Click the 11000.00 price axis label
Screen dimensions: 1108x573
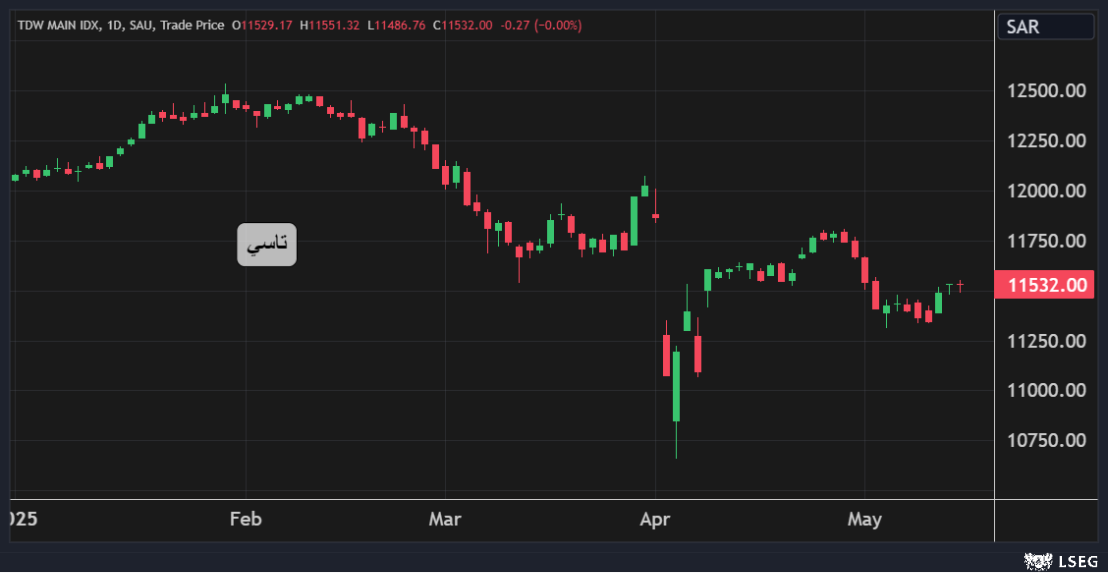click(x=1047, y=390)
